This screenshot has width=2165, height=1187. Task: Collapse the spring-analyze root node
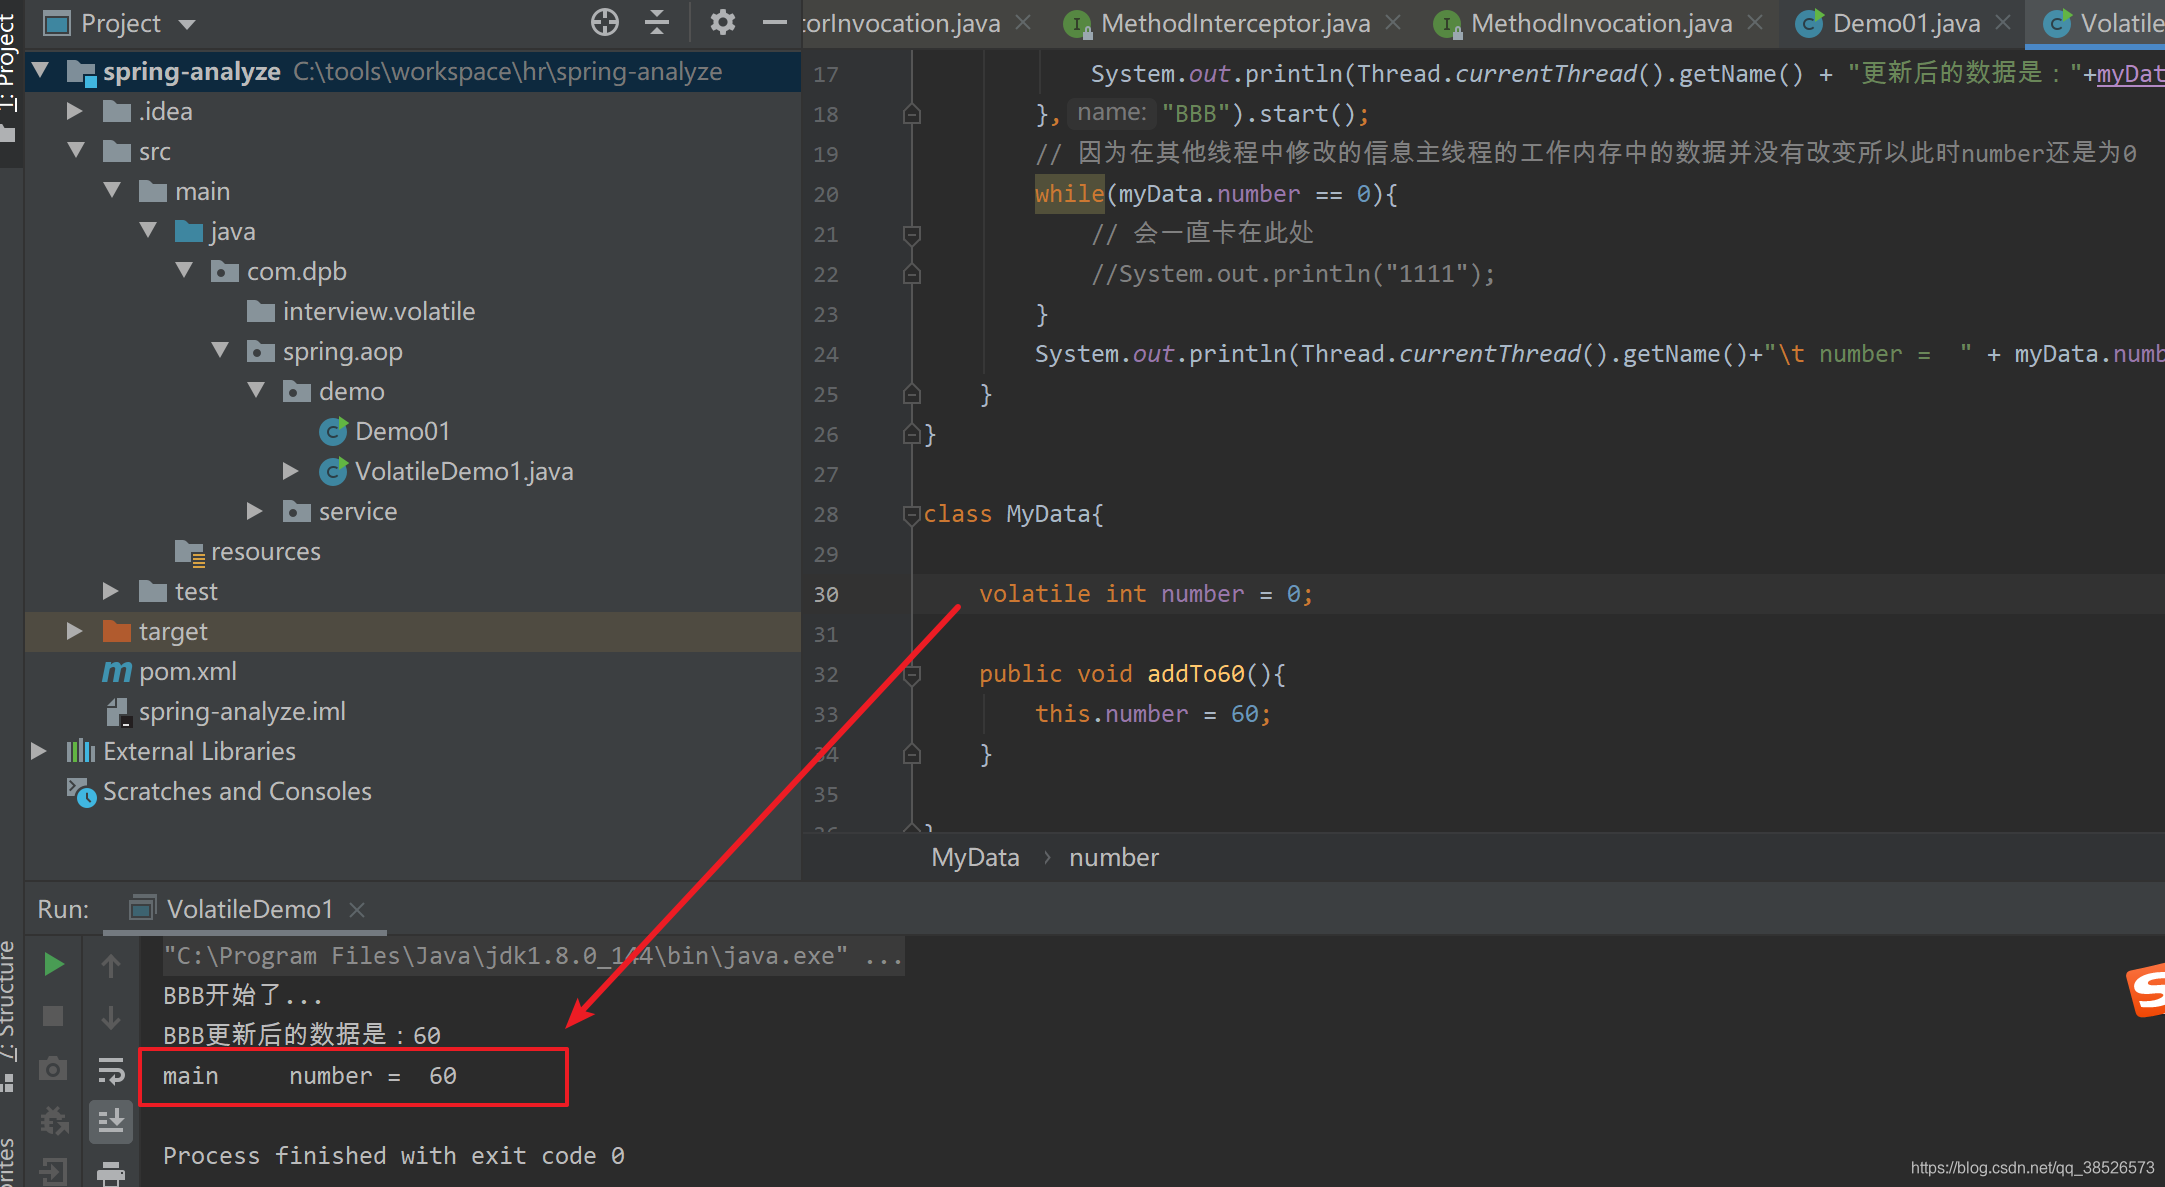(x=41, y=71)
